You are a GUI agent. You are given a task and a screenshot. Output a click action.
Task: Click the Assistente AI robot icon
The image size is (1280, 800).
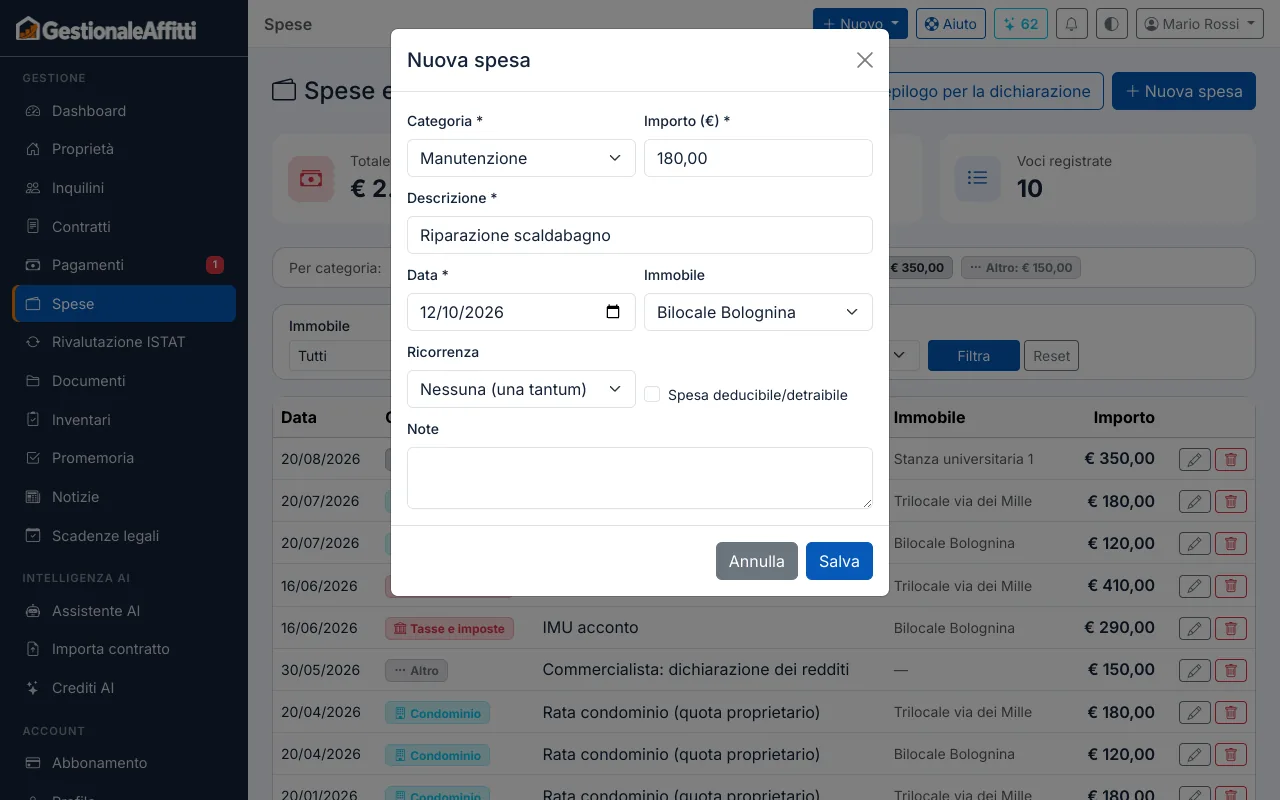point(33,611)
